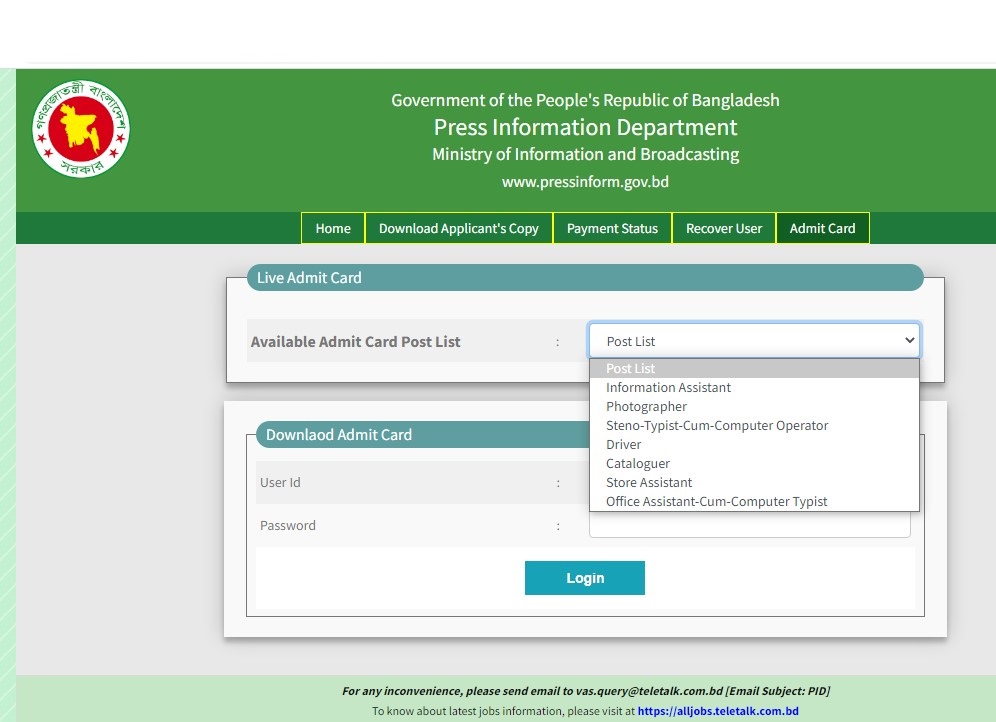Screen dimensions: 996x722
Task: Select Steno-Typist-Cum-Computer Operator option
Action: point(717,426)
